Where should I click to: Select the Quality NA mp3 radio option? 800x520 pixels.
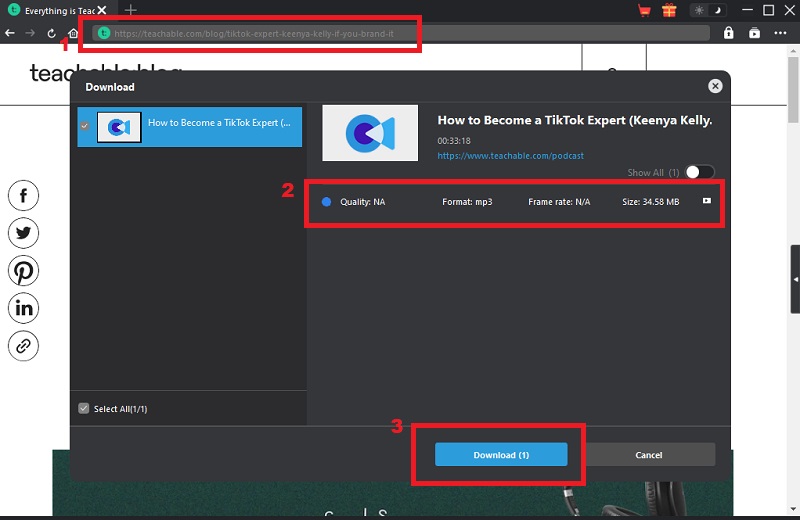pos(327,202)
